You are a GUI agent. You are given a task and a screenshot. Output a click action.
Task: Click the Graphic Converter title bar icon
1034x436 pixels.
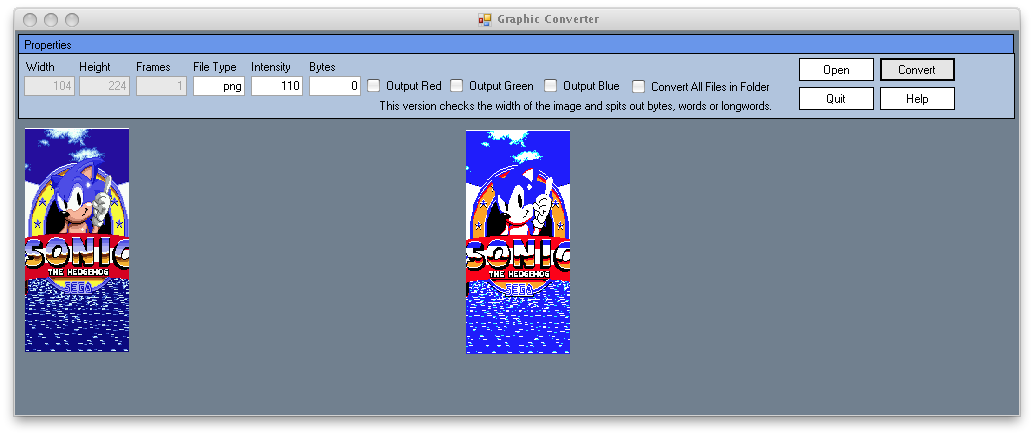click(485, 19)
